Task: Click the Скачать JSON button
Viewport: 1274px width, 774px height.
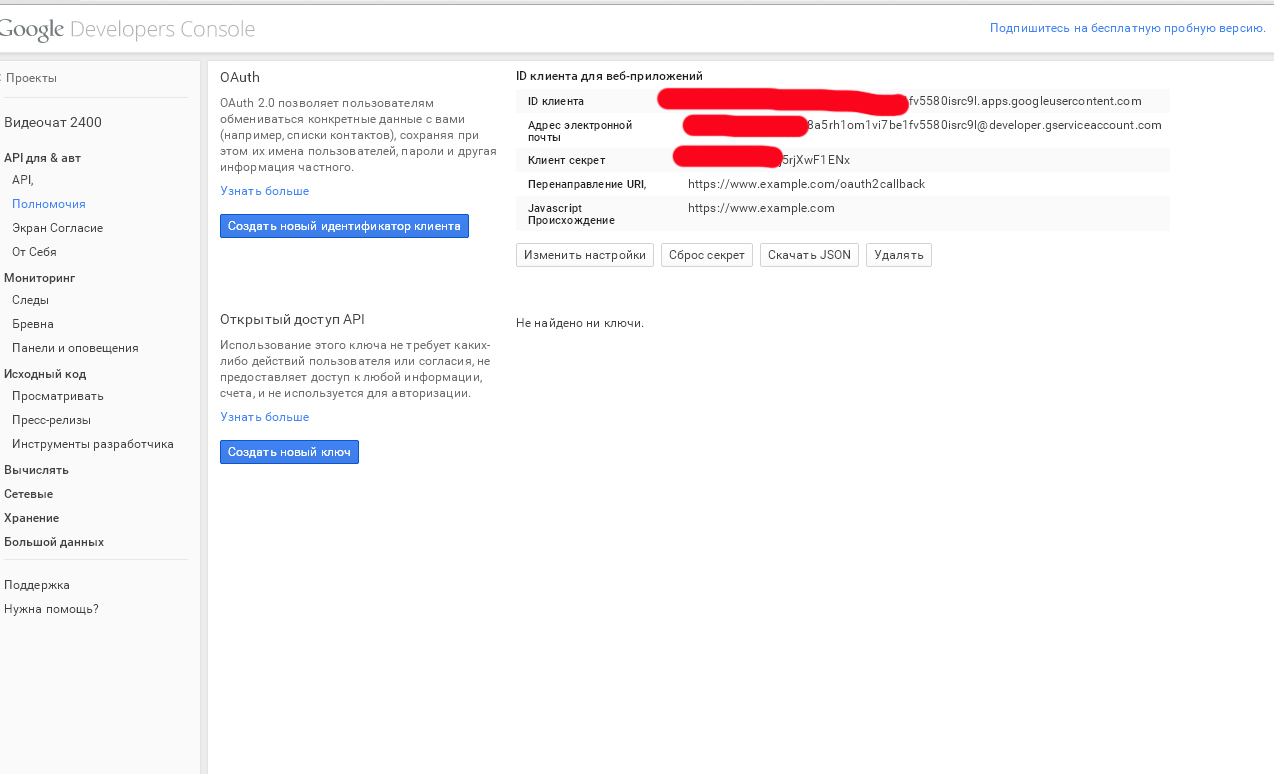Action: tap(809, 255)
